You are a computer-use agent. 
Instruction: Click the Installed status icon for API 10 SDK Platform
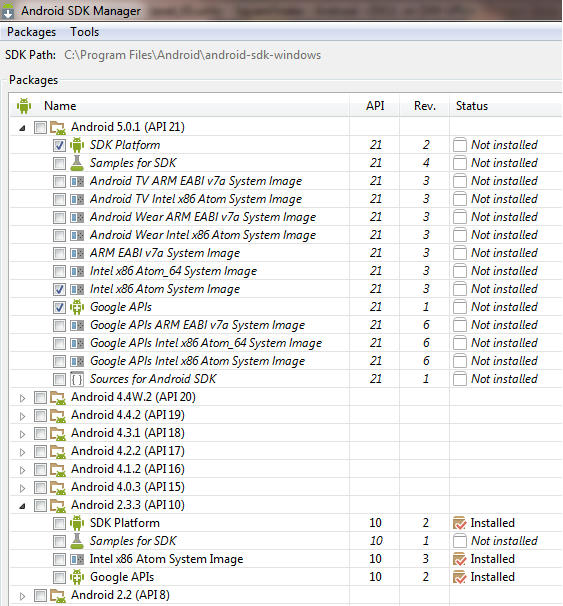[459, 523]
